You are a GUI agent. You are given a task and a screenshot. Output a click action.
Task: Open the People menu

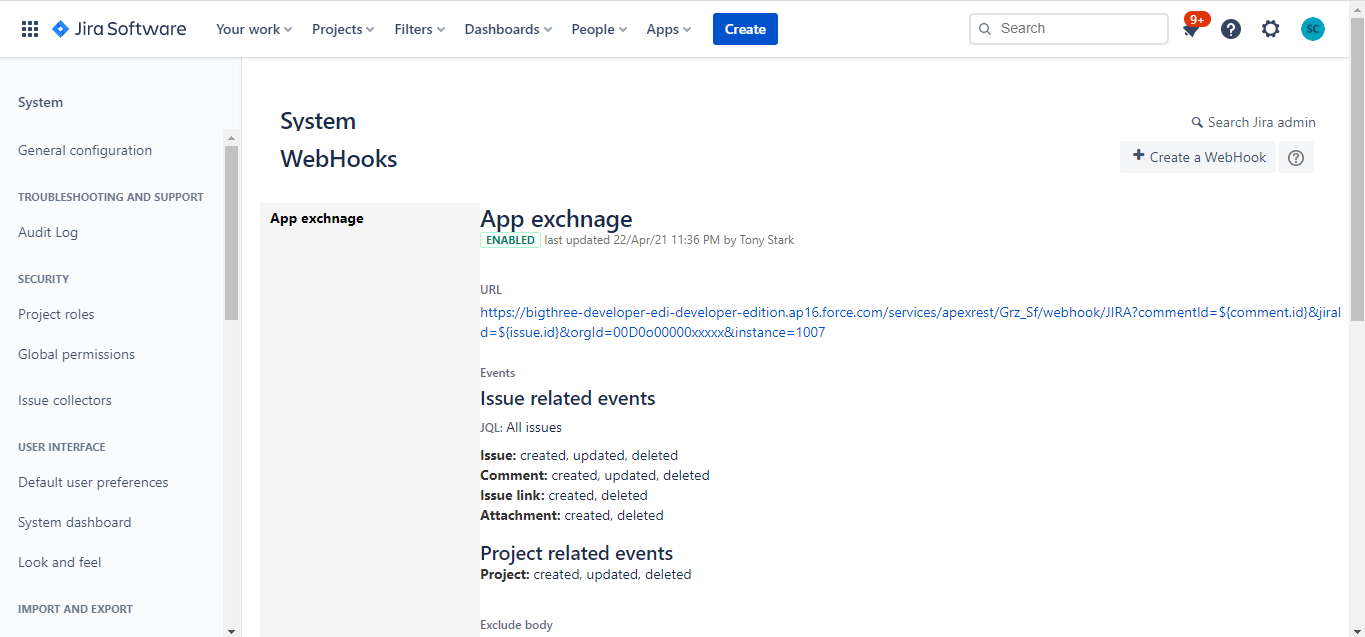coord(598,29)
